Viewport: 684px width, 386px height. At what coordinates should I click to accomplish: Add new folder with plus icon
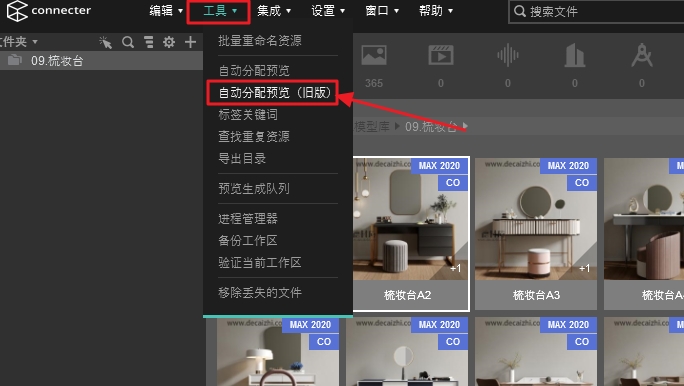coord(190,42)
